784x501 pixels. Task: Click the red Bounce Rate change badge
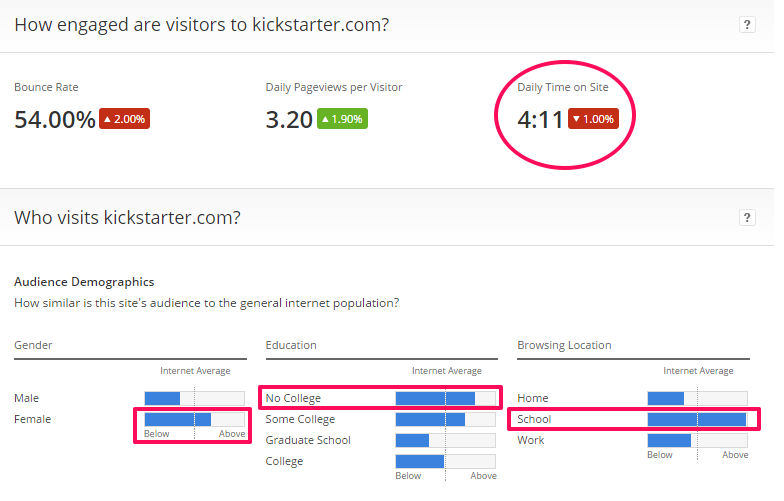pyautogui.click(x=124, y=119)
